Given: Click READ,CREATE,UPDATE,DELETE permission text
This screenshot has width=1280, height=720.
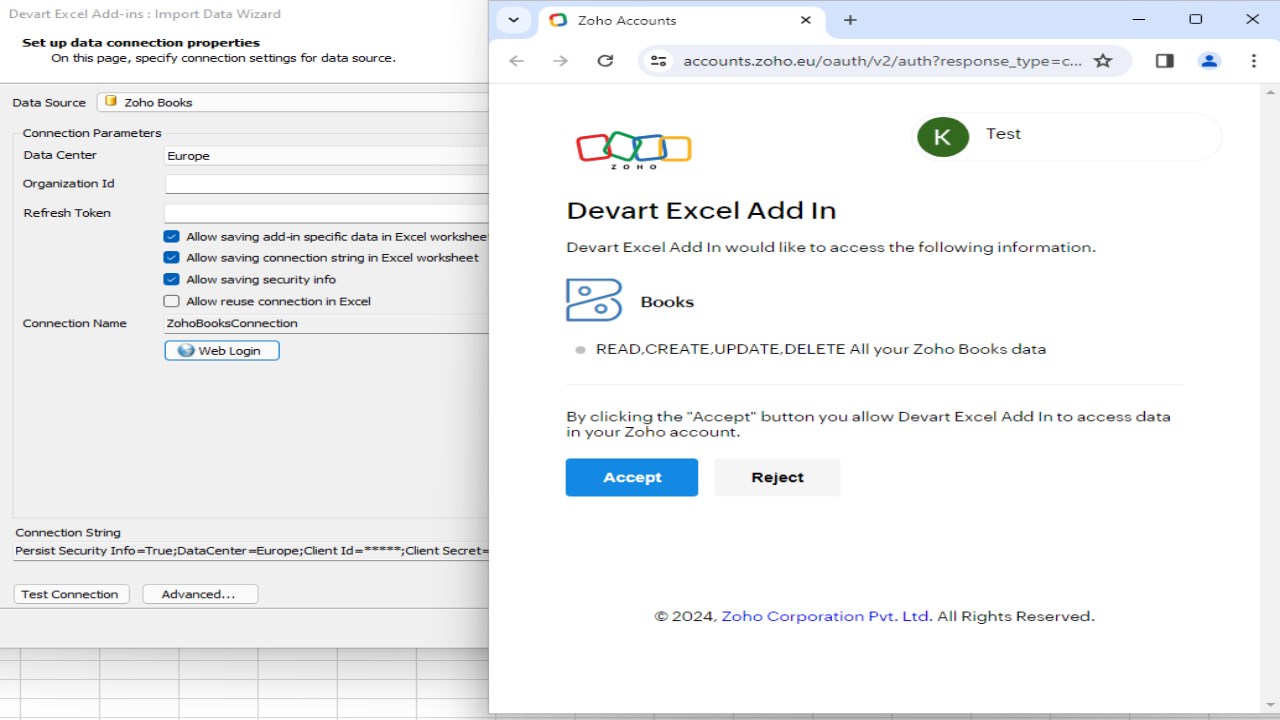Looking at the screenshot, I should (821, 349).
